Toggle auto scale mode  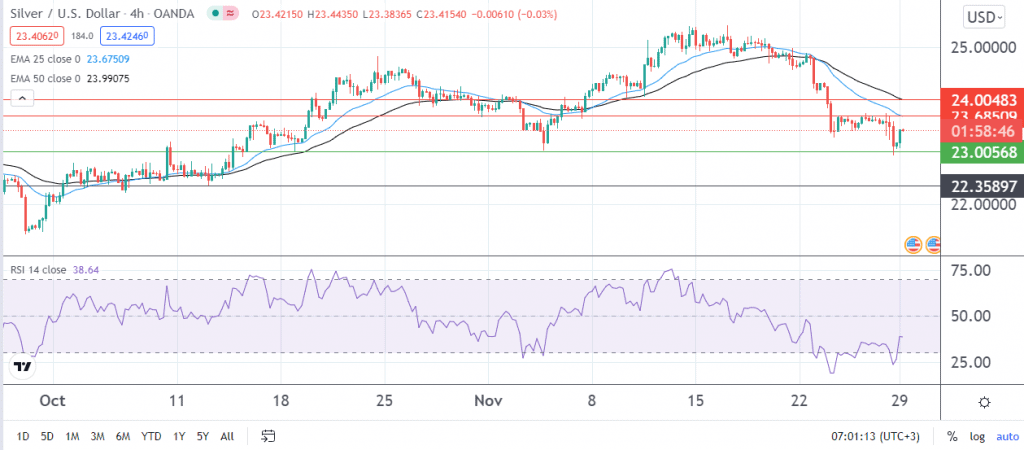(1006, 436)
